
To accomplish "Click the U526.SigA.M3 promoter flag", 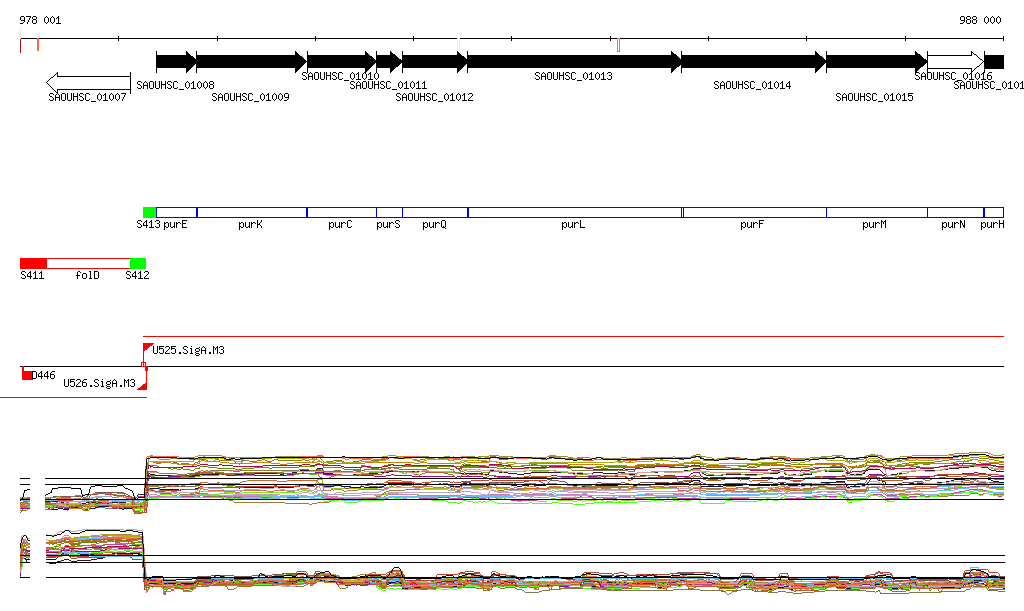I will [x=142, y=384].
